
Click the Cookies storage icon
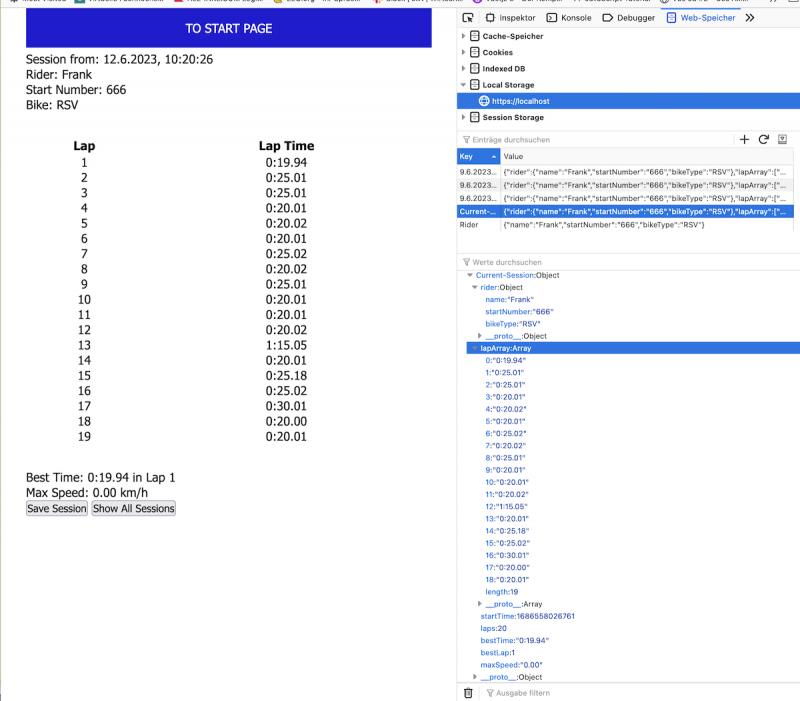pyautogui.click(x=474, y=53)
